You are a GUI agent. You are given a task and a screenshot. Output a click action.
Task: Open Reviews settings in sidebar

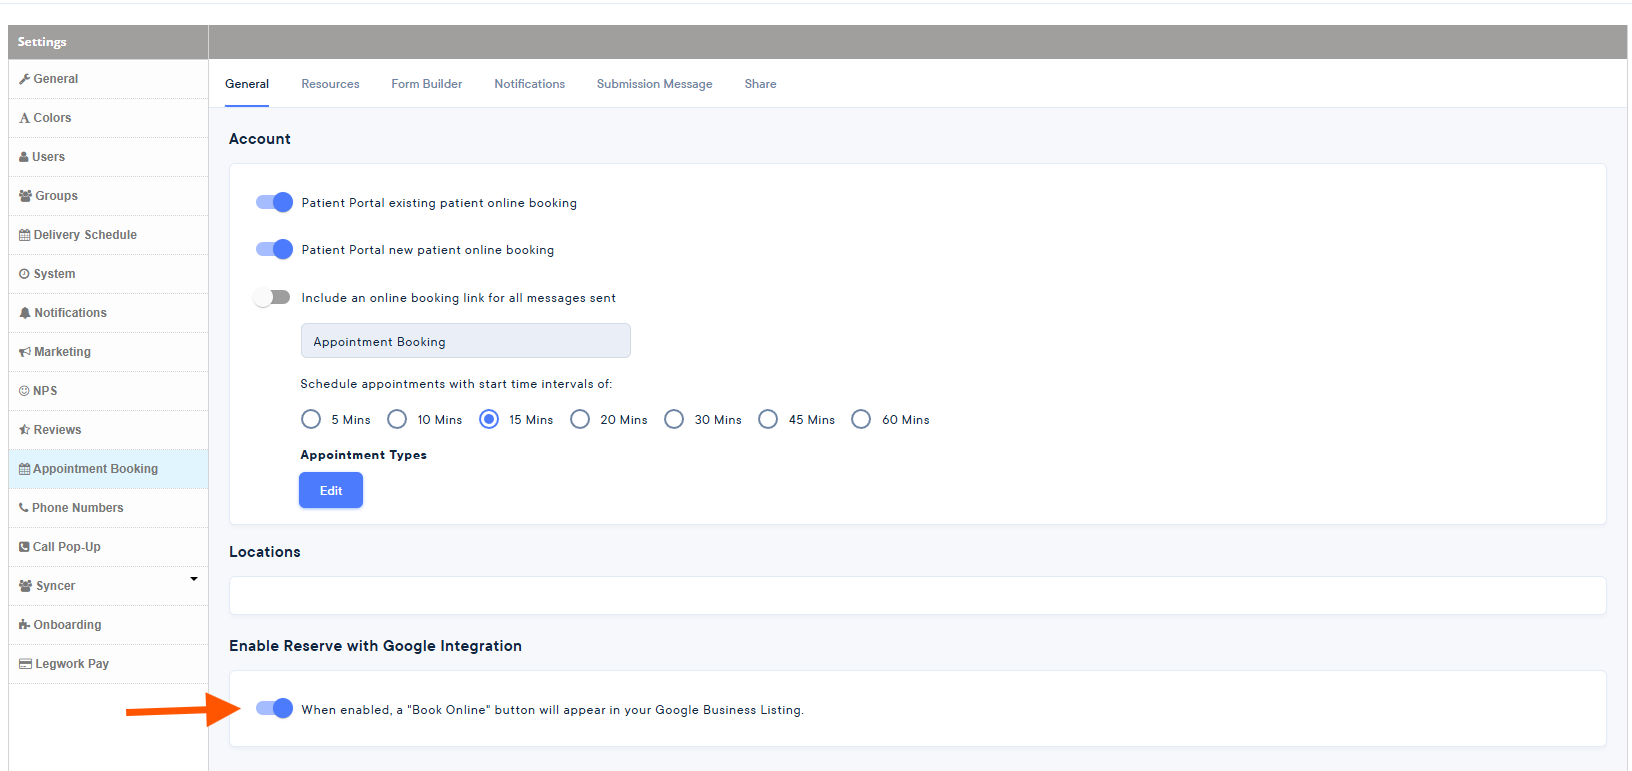[x=108, y=430]
